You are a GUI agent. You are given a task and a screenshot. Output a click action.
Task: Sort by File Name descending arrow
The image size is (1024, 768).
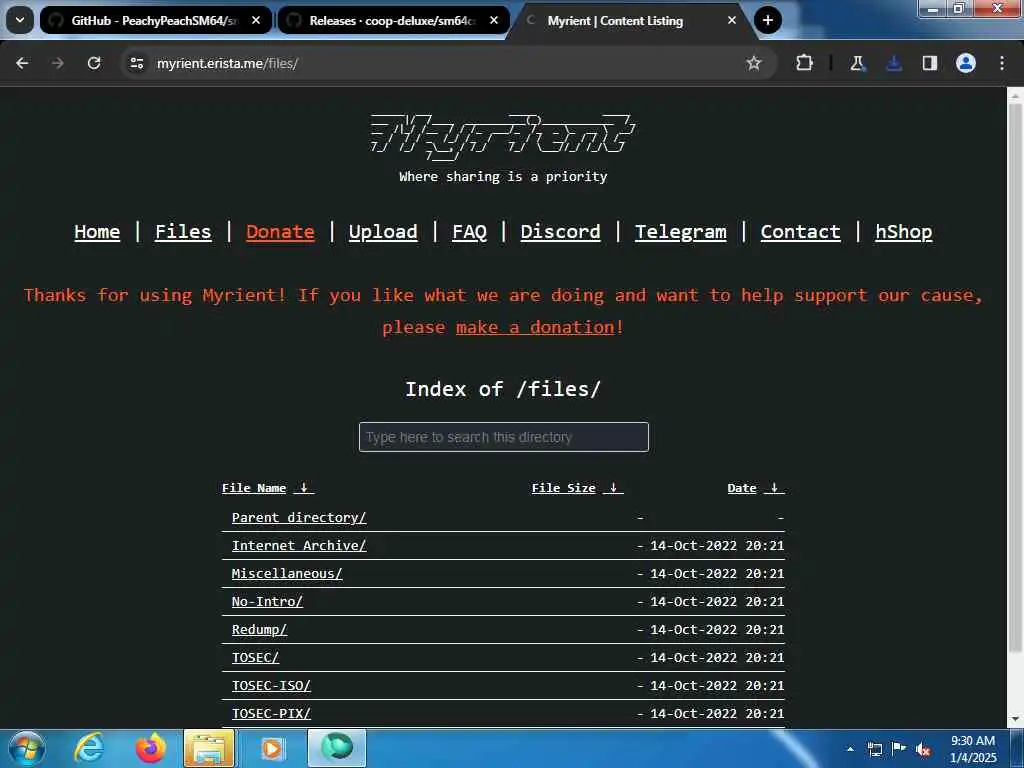point(304,488)
